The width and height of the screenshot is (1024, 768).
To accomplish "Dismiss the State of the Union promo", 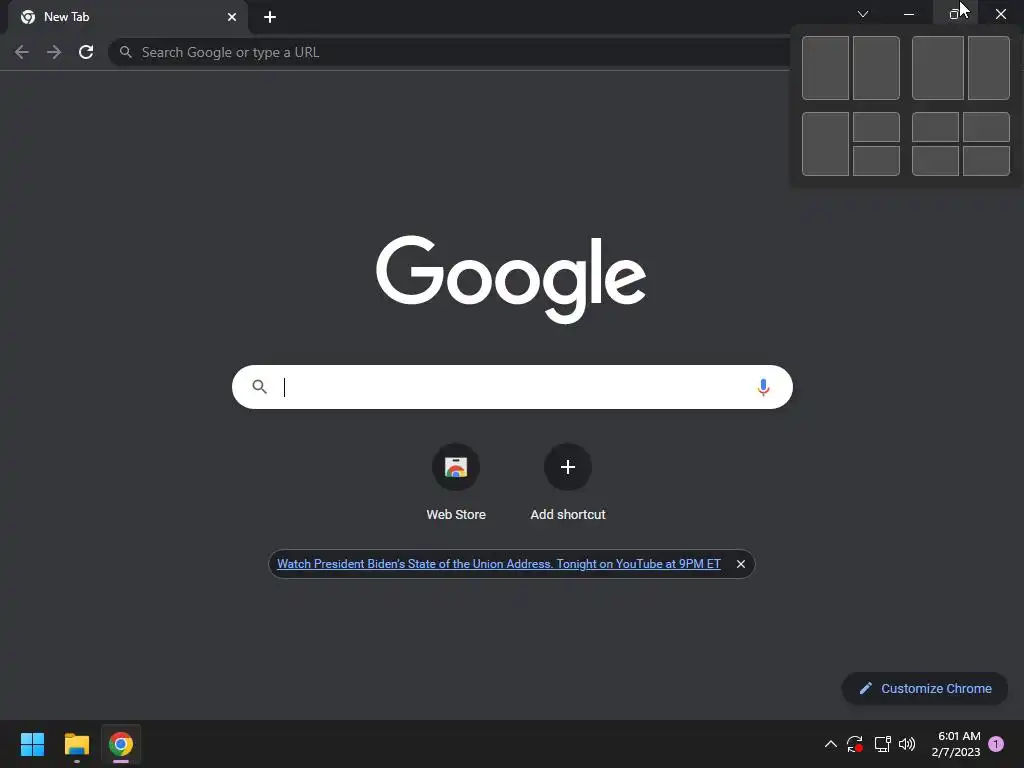I will click(741, 564).
